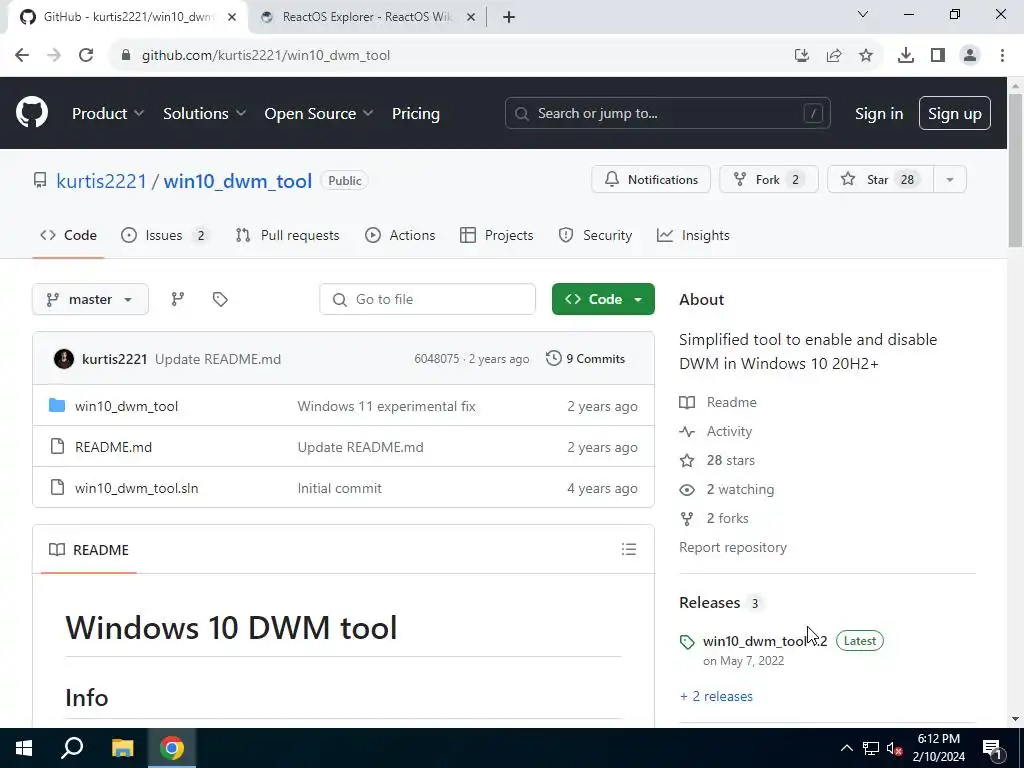The height and width of the screenshot is (768, 1024).
Task: Open the Actions tab
Action: click(400, 235)
